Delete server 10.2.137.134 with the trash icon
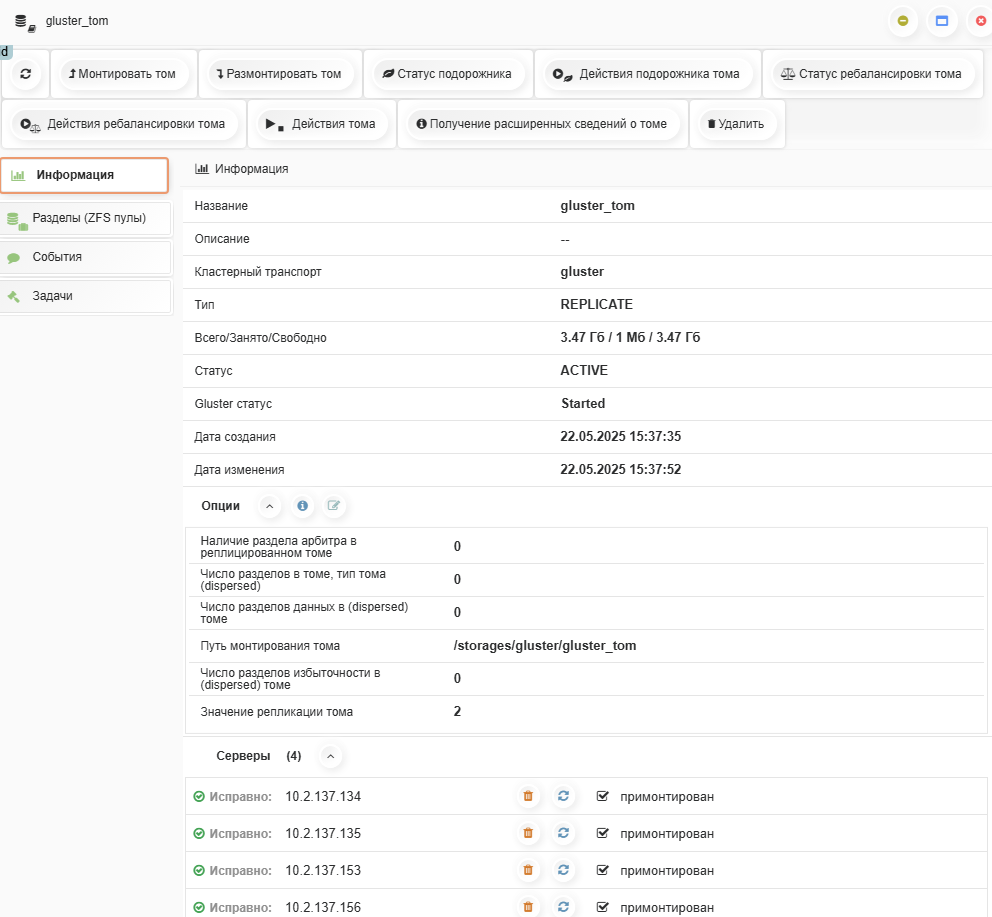Viewport: 992px width, 917px height. (x=528, y=796)
